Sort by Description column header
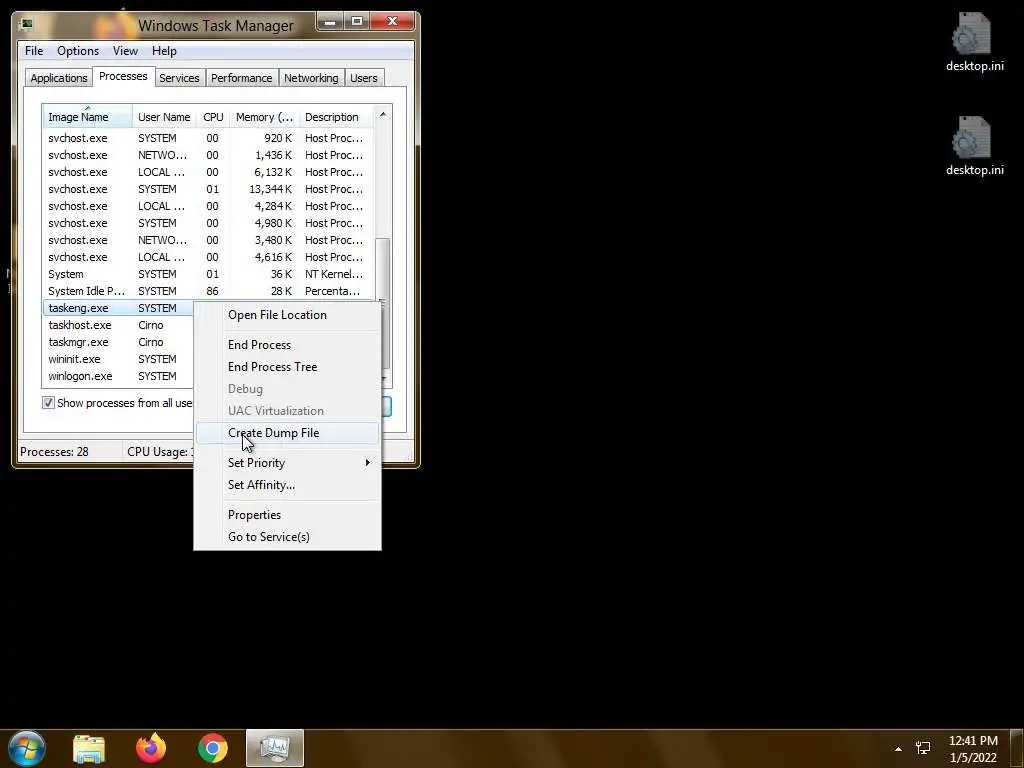This screenshot has height=768, width=1024. [x=336, y=117]
